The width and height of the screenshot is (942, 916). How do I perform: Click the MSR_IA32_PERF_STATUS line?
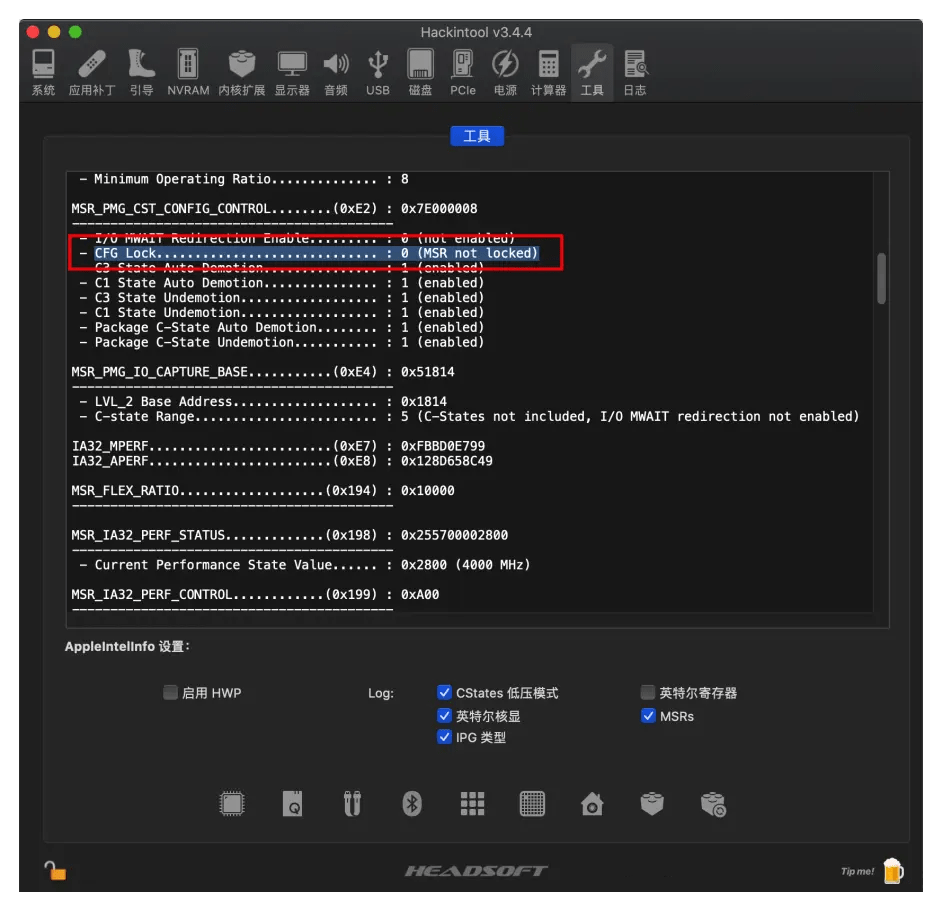pos(290,535)
